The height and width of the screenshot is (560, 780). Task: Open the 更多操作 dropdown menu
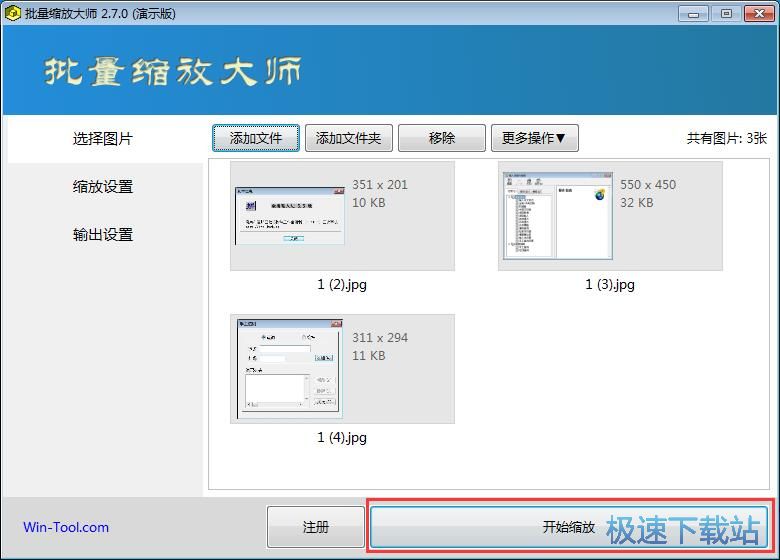(x=535, y=138)
